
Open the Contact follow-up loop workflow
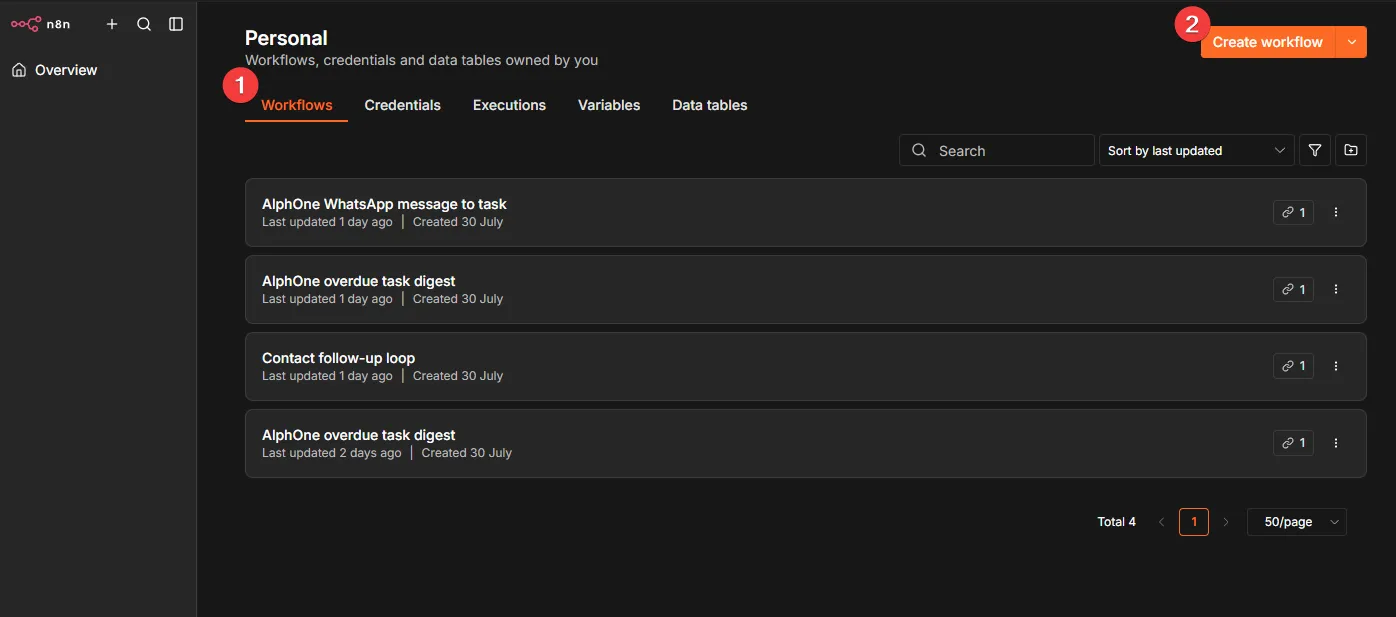click(x=806, y=366)
